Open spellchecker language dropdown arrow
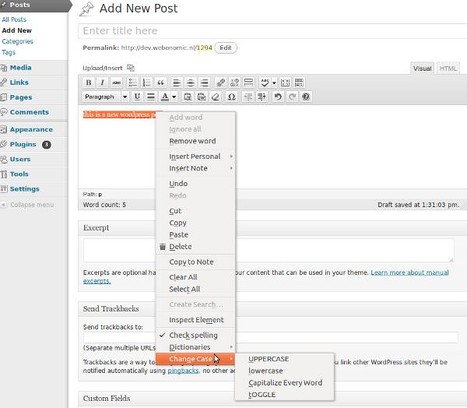 (274, 83)
